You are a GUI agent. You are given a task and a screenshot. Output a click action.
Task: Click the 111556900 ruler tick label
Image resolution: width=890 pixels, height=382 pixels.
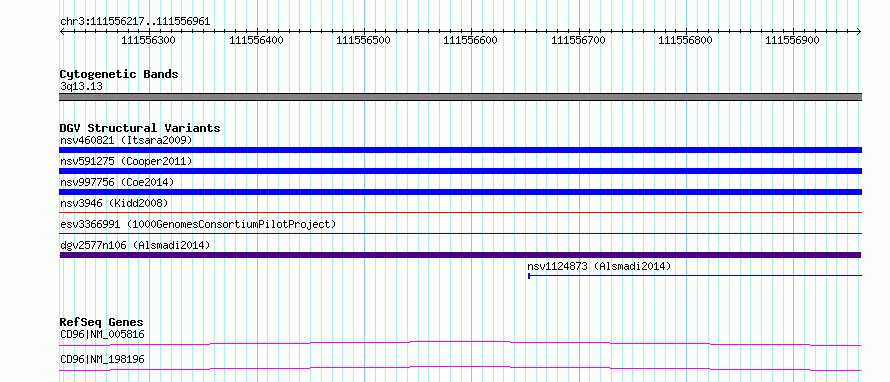pos(792,40)
